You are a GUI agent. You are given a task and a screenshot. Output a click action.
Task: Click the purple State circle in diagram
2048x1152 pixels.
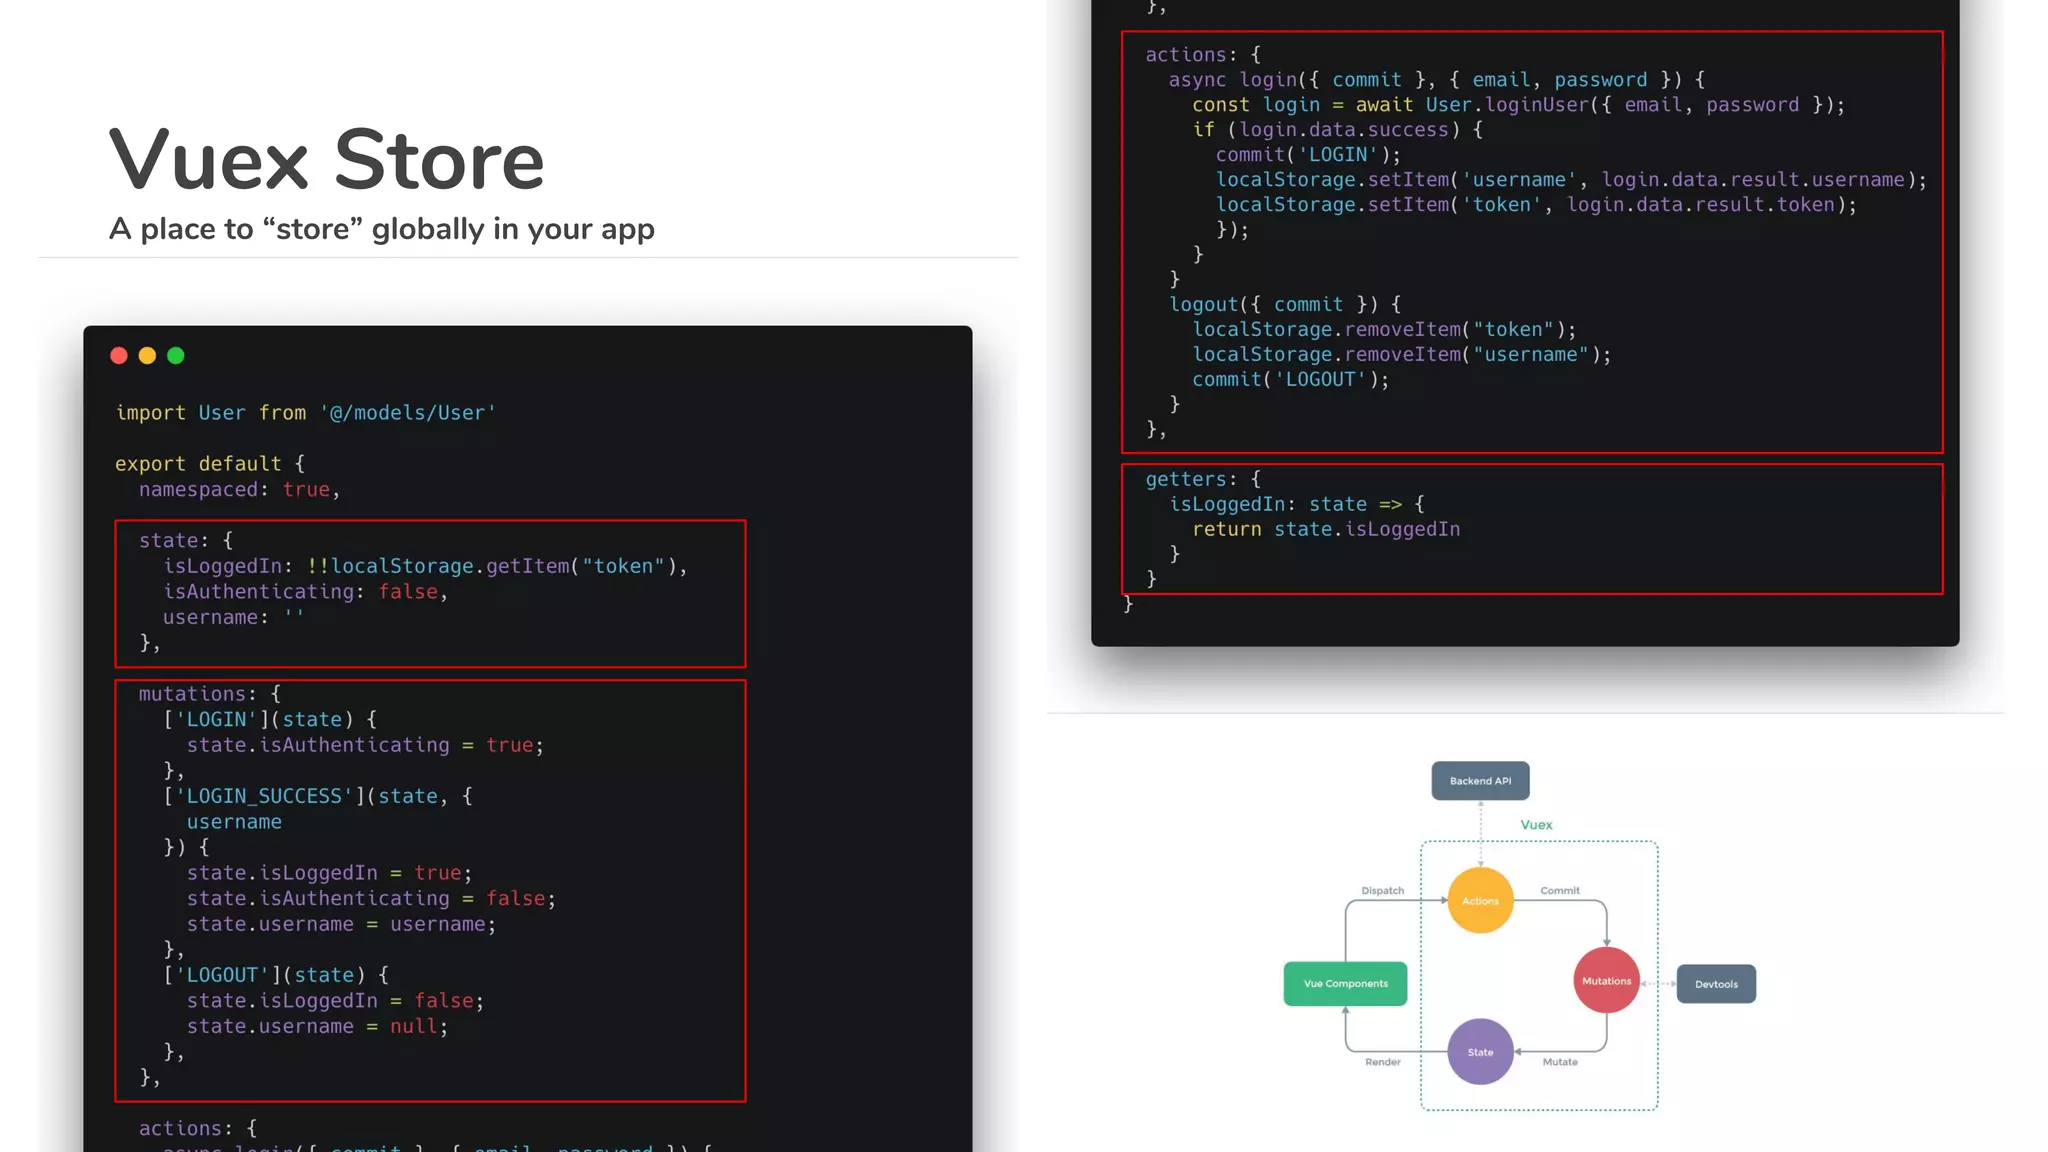click(x=1480, y=1052)
